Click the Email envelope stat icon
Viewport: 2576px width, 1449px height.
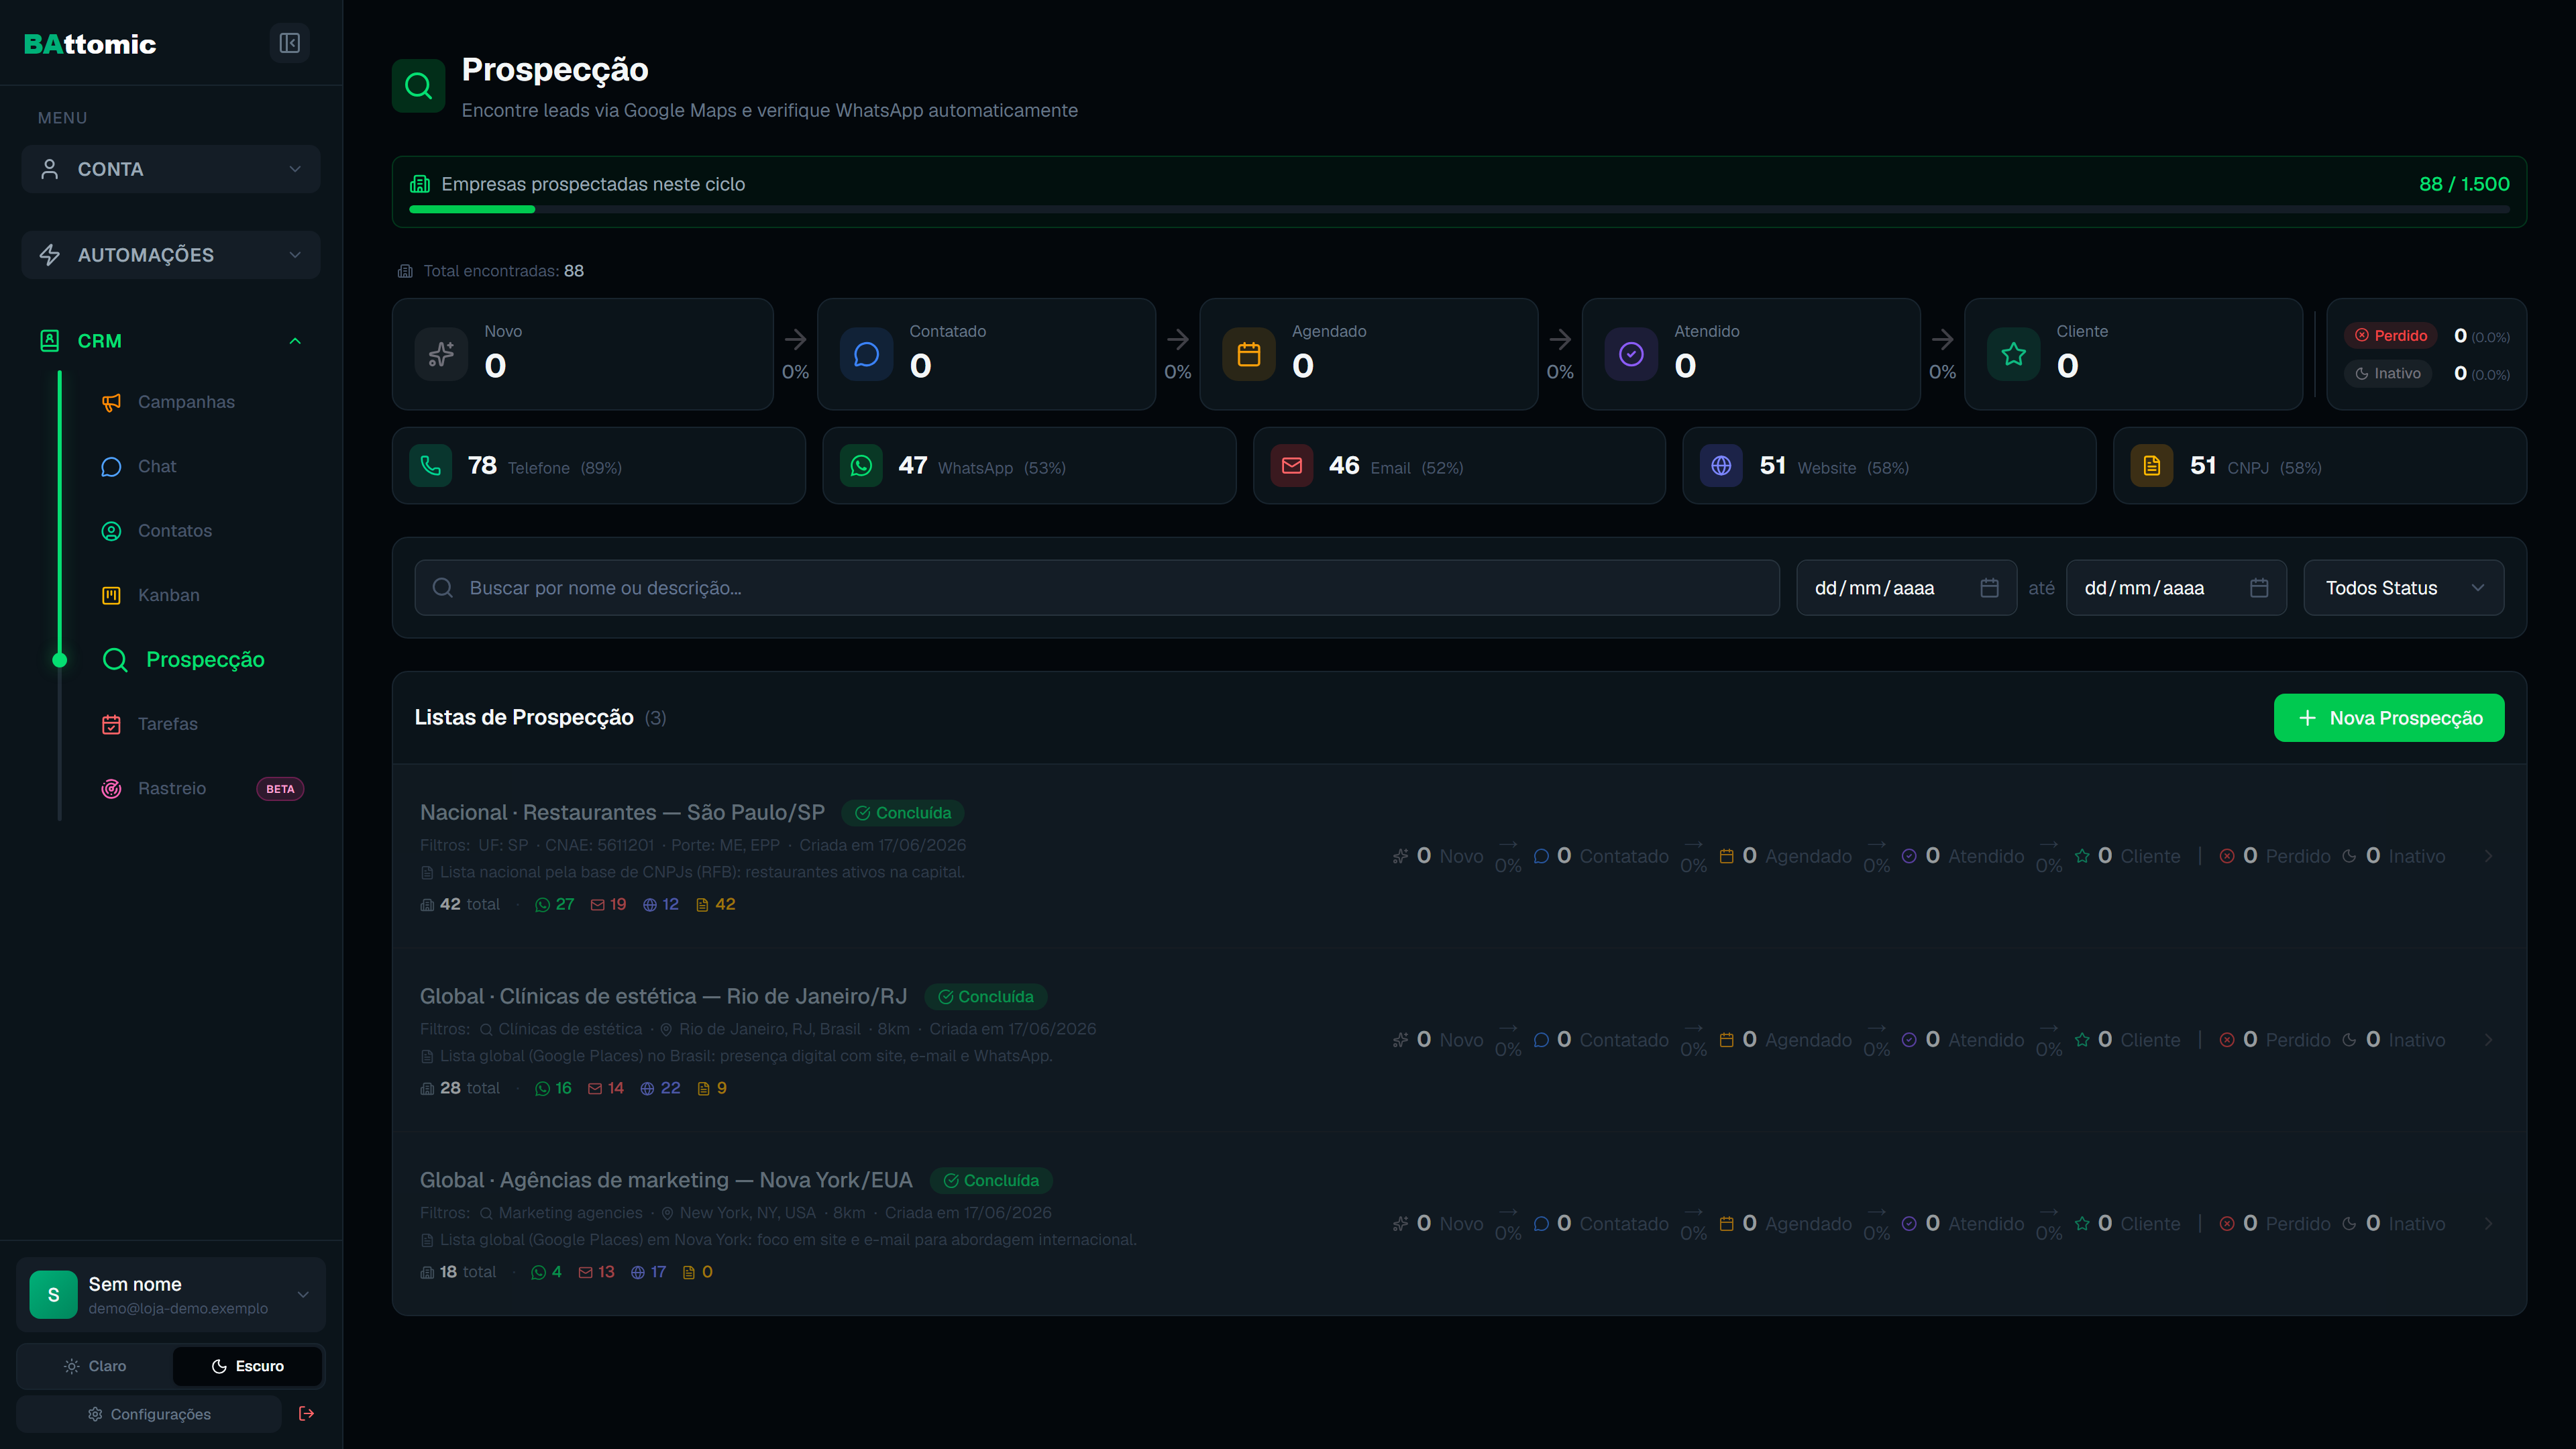1291,466
